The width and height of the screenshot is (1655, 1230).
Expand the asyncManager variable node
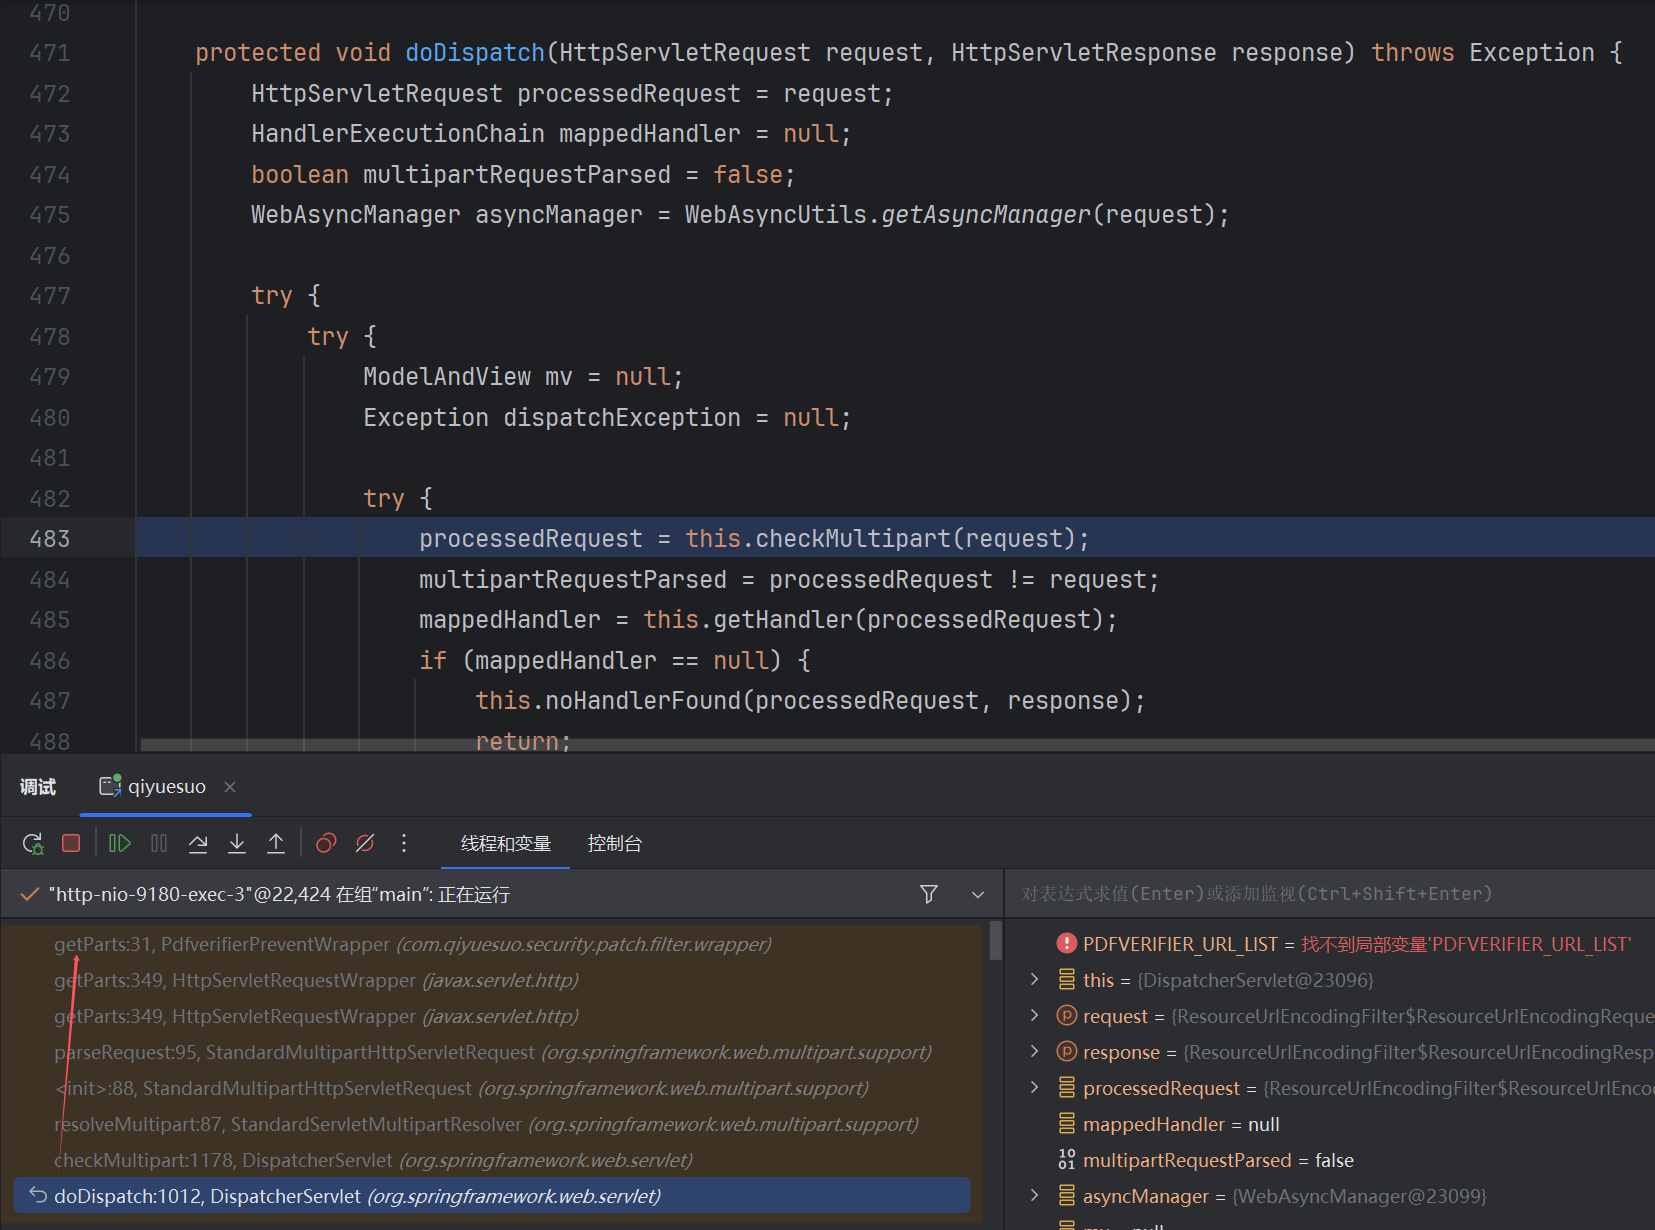1035,1196
